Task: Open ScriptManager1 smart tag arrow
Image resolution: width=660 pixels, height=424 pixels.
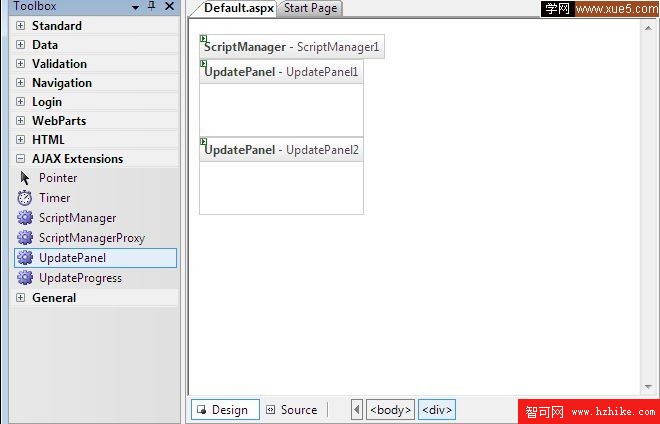Action: [x=203, y=39]
